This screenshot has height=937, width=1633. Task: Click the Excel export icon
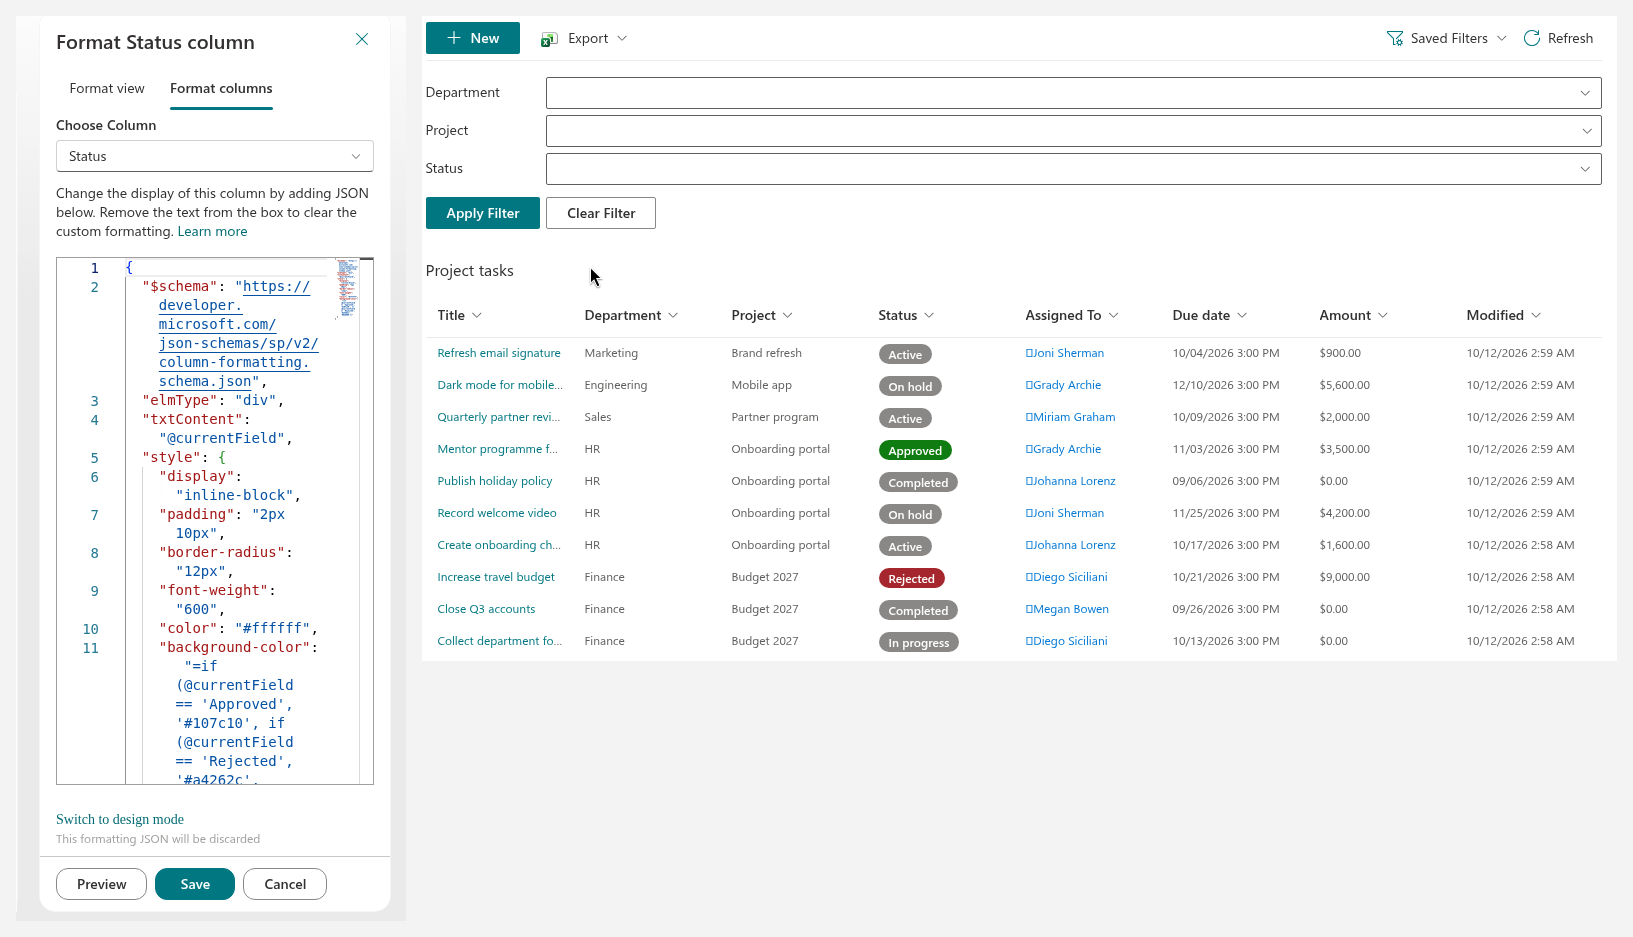coord(549,39)
